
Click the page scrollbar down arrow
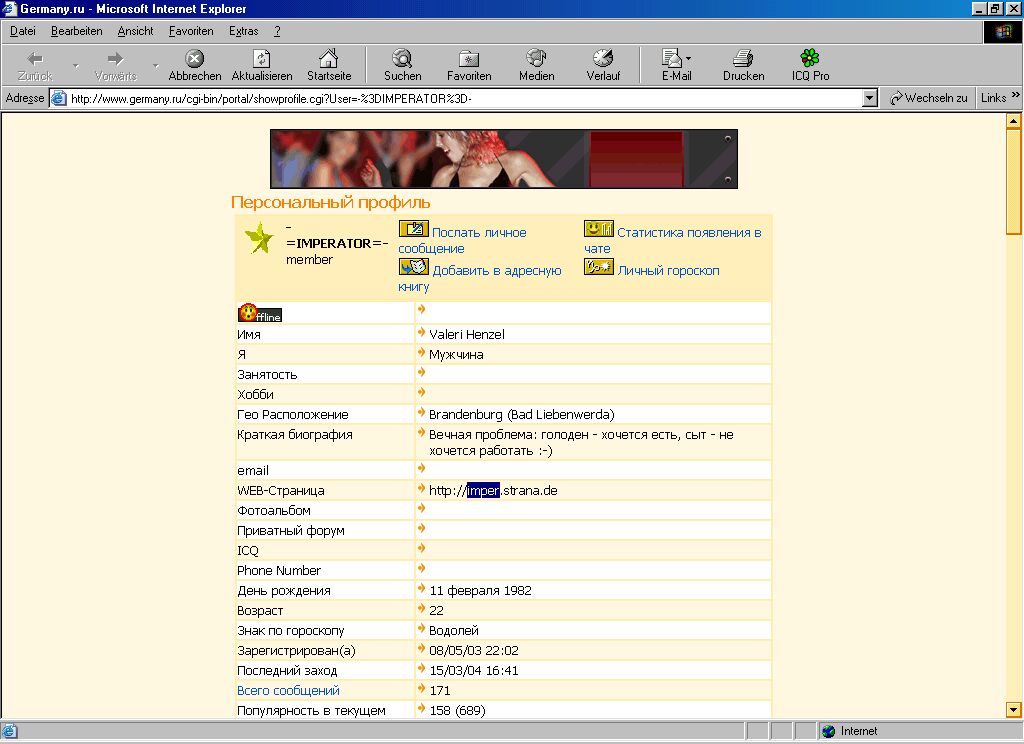(1014, 709)
